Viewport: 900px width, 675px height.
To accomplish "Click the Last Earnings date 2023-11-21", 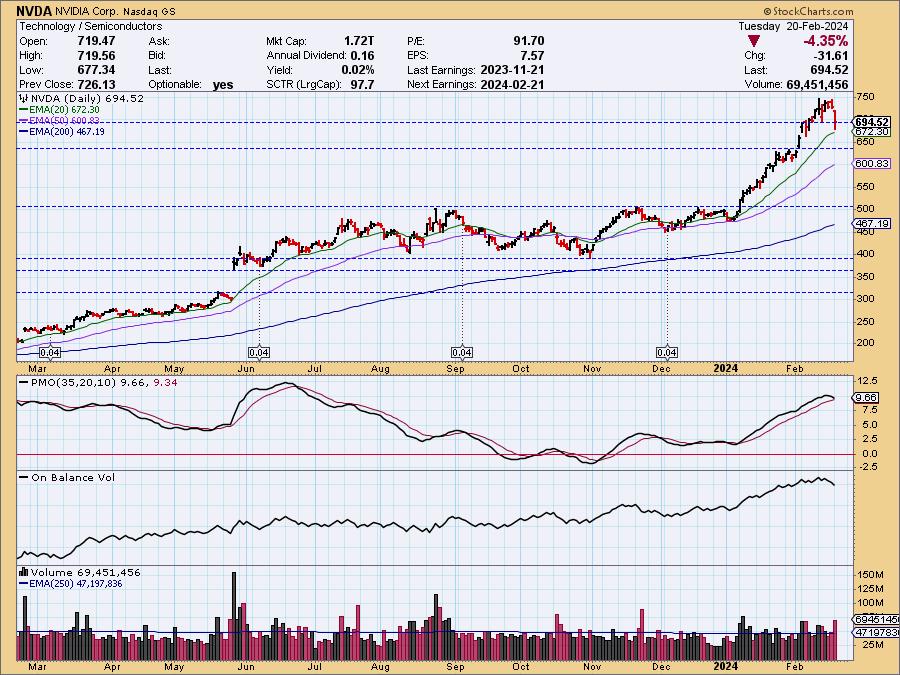I will coord(512,70).
